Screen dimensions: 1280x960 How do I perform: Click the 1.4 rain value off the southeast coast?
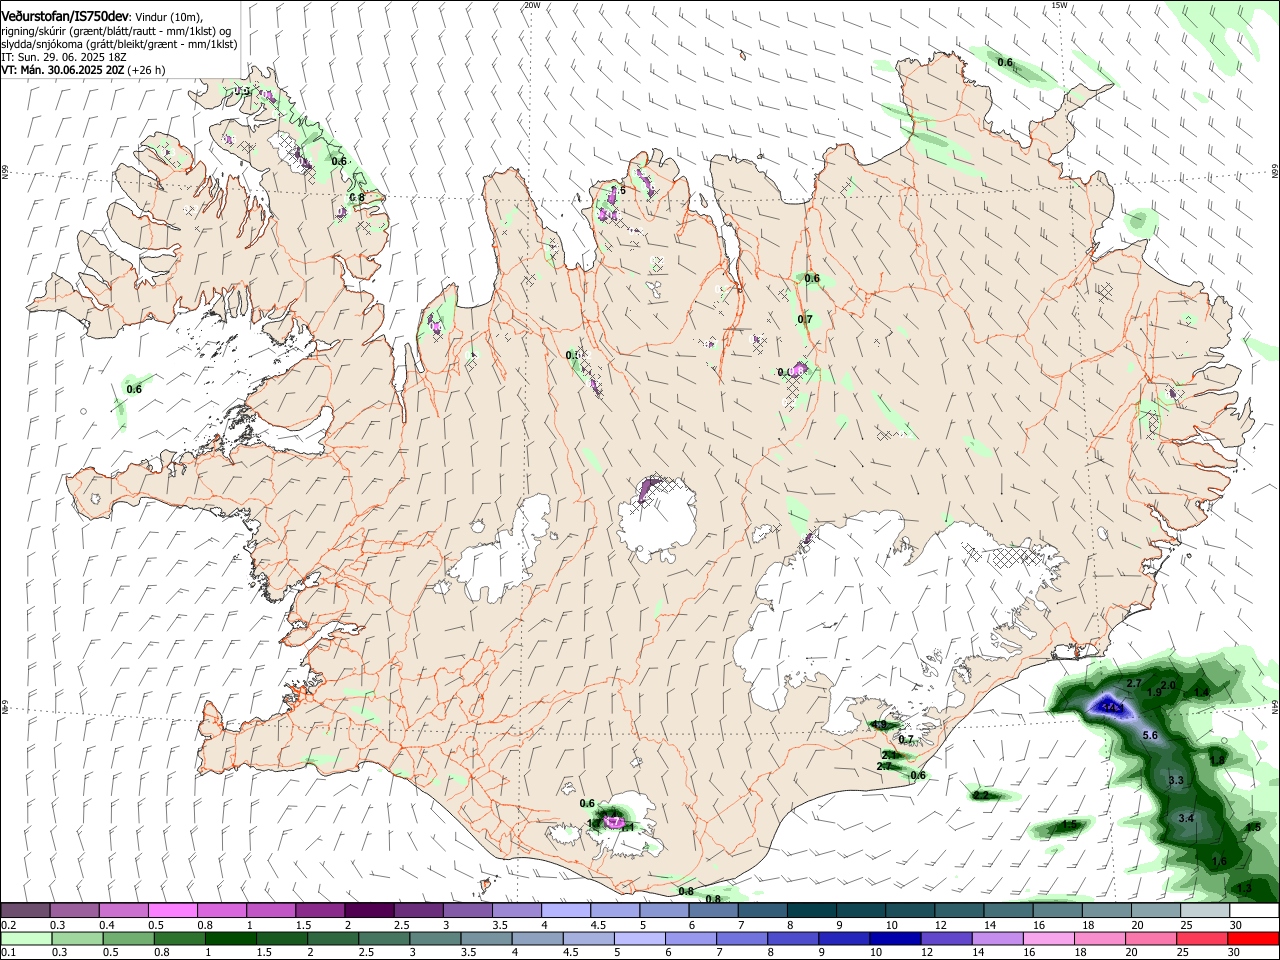(1202, 692)
